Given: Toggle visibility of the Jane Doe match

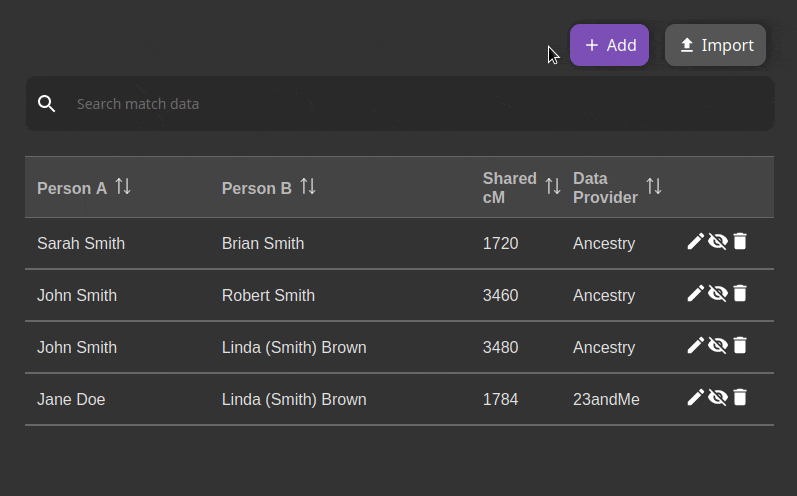Looking at the screenshot, I should [x=718, y=397].
